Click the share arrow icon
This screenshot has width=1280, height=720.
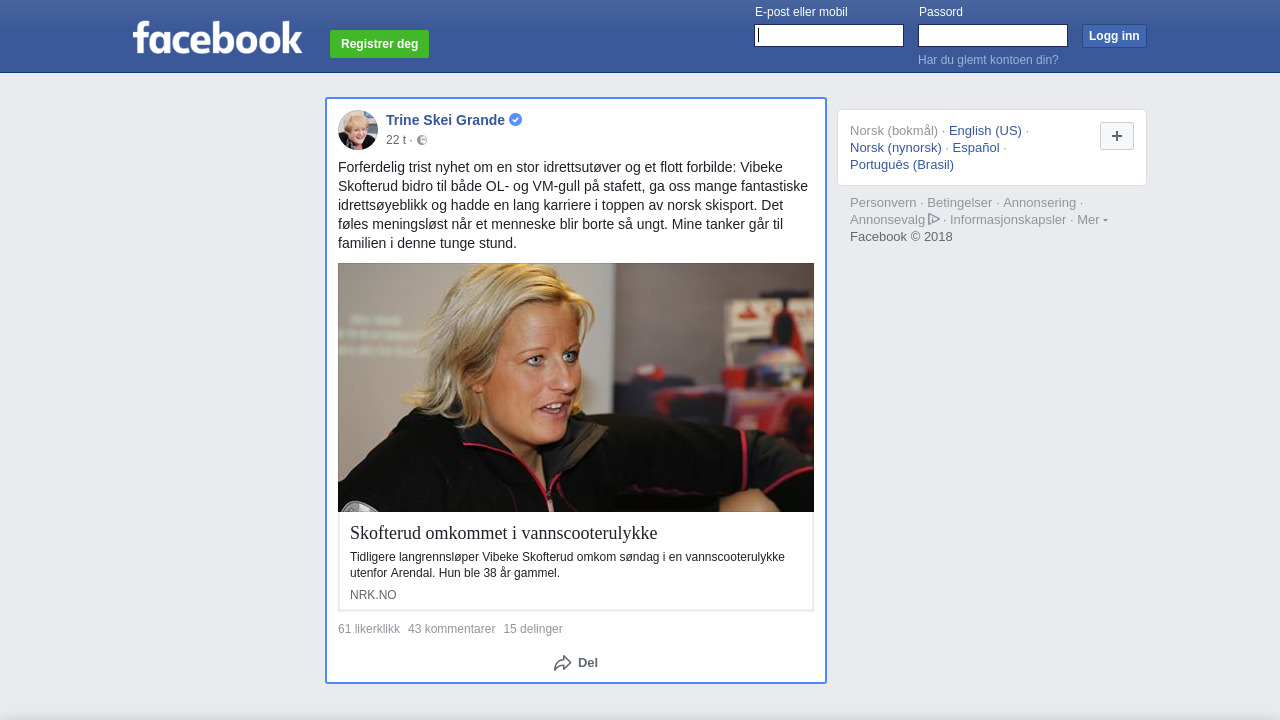point(563,663)
